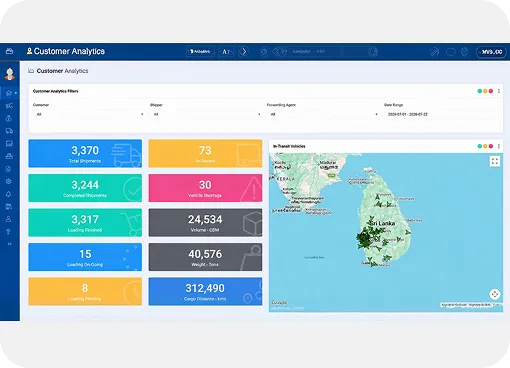Open Filters panel three-dot menu
Viewport: 510px width, 368px height.
pyautogui.click(x=499, y=91)
